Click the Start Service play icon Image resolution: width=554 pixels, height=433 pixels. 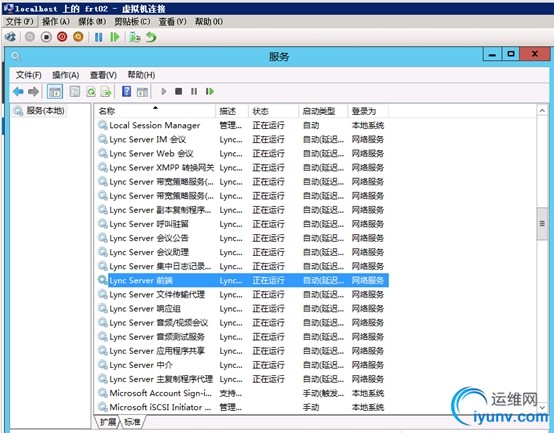pyautogui.click(x=164, y=92)
